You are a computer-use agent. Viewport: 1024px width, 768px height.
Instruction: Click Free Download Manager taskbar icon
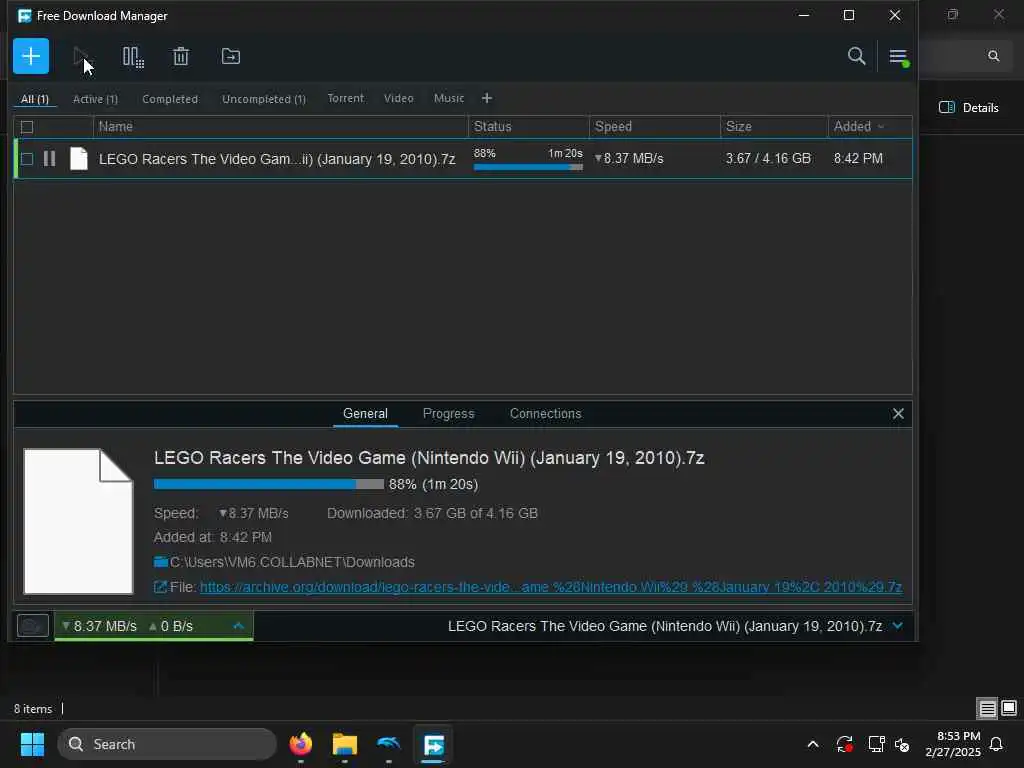point(433,744)
